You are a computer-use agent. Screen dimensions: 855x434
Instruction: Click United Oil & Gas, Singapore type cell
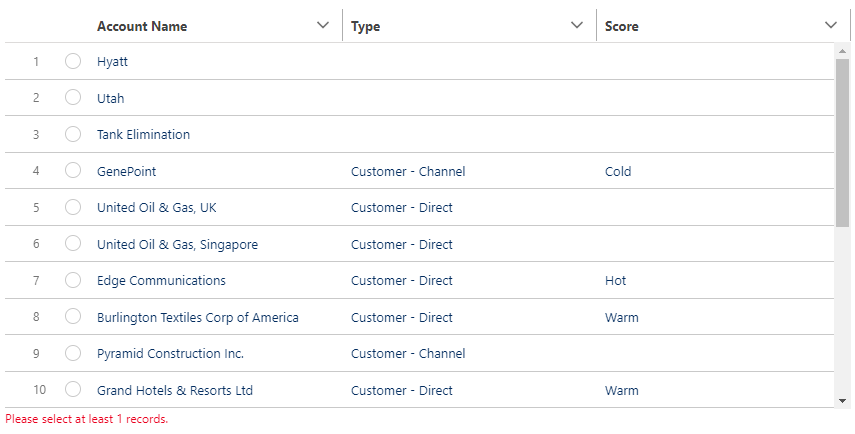click(x=402, y=244)
